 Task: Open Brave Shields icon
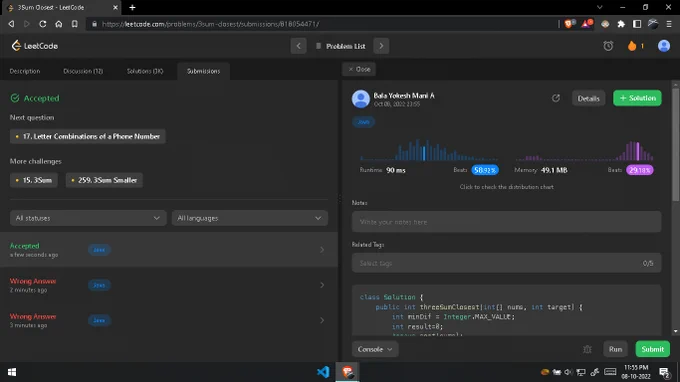coord(569,24)
